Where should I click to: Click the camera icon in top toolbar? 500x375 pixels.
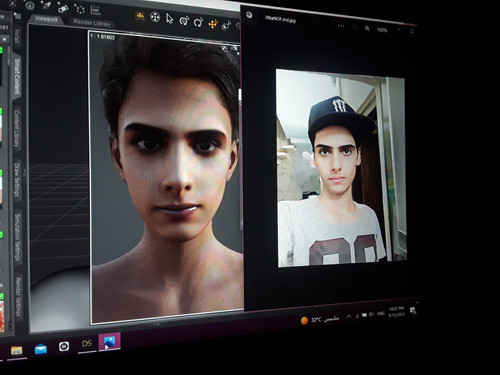tap(63, 7)
